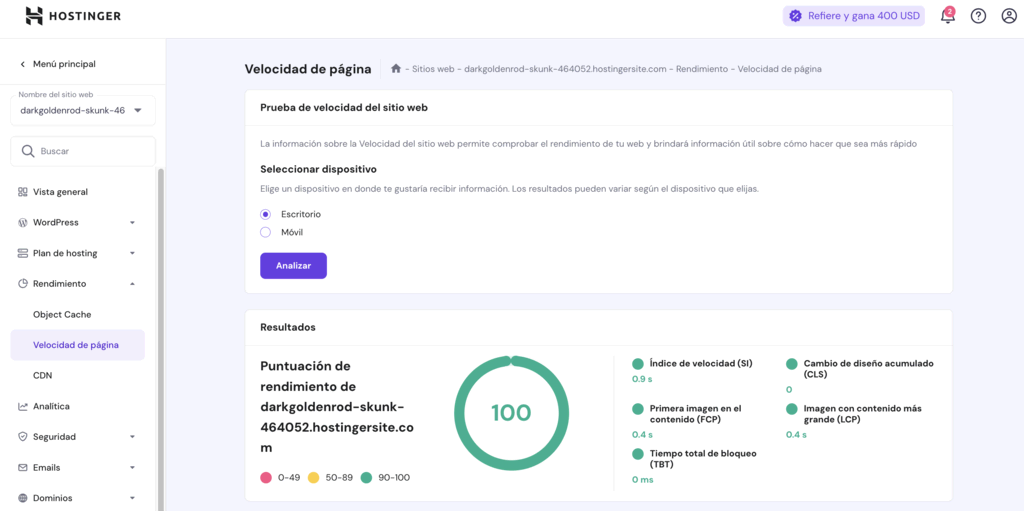1024x511 pixels.
Task: Click the Analizar button
Action: coord(293,266)
